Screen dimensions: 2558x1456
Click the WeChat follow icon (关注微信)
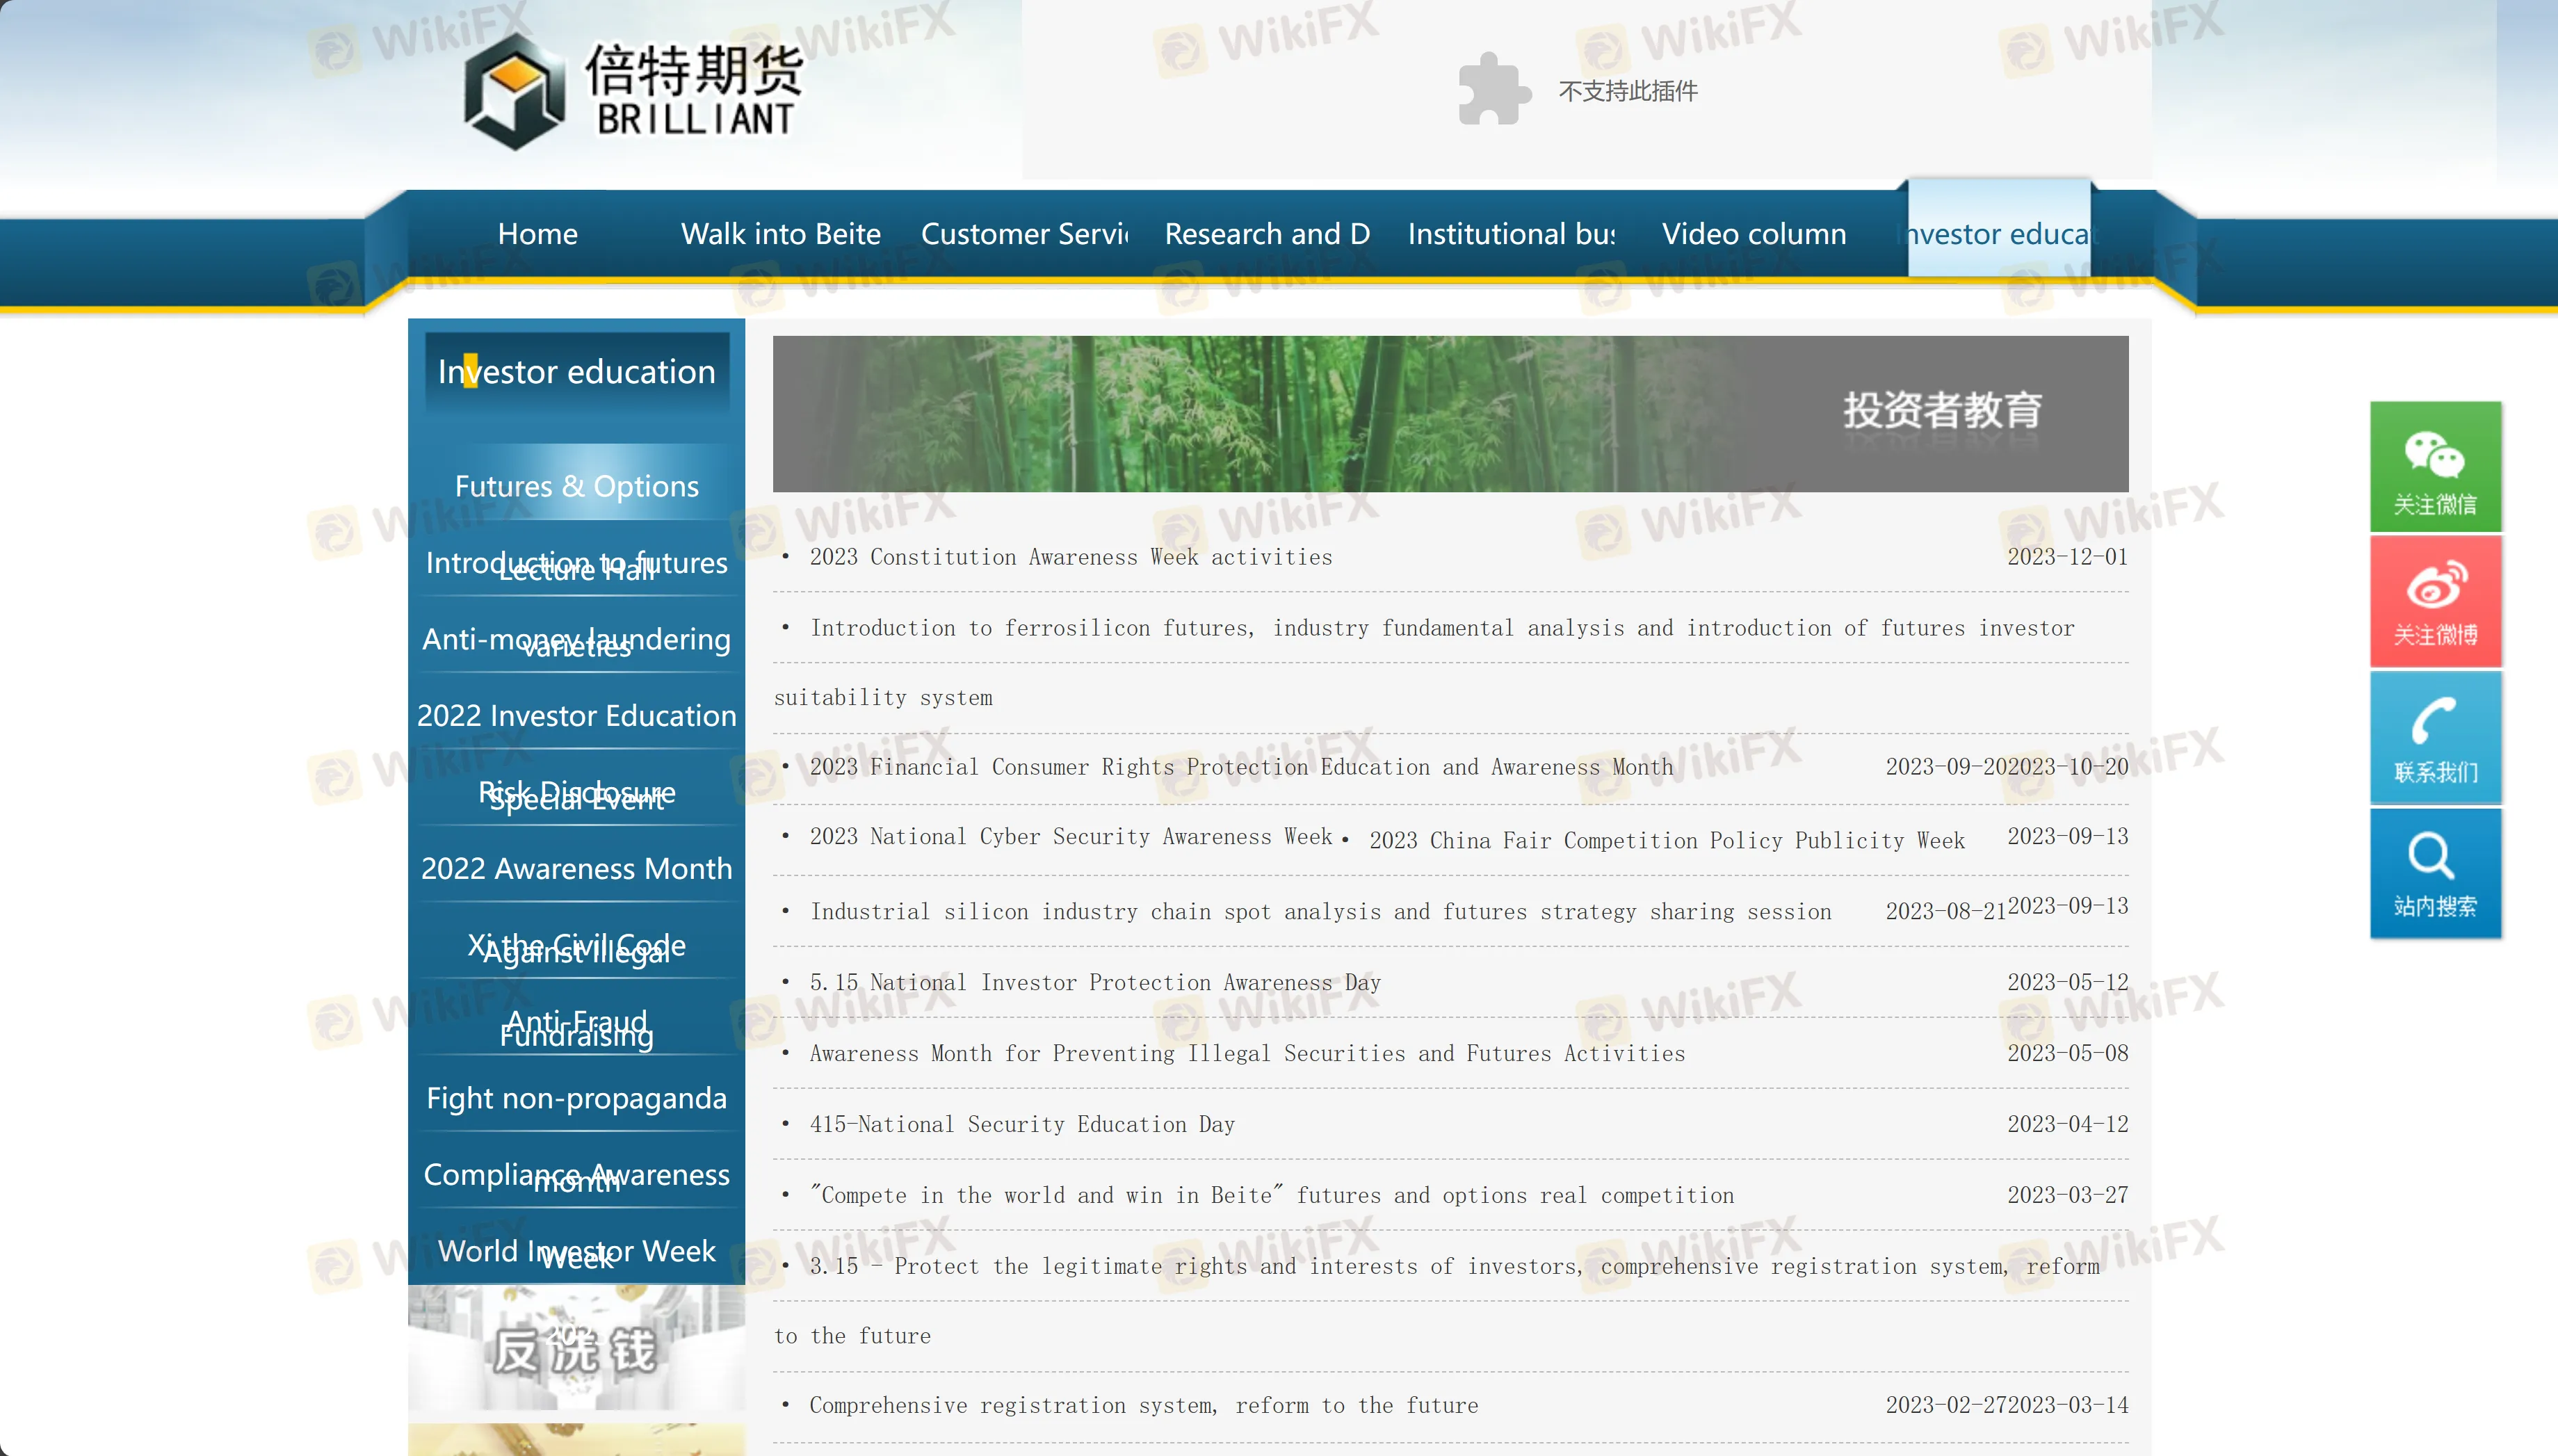(2436, 467)
